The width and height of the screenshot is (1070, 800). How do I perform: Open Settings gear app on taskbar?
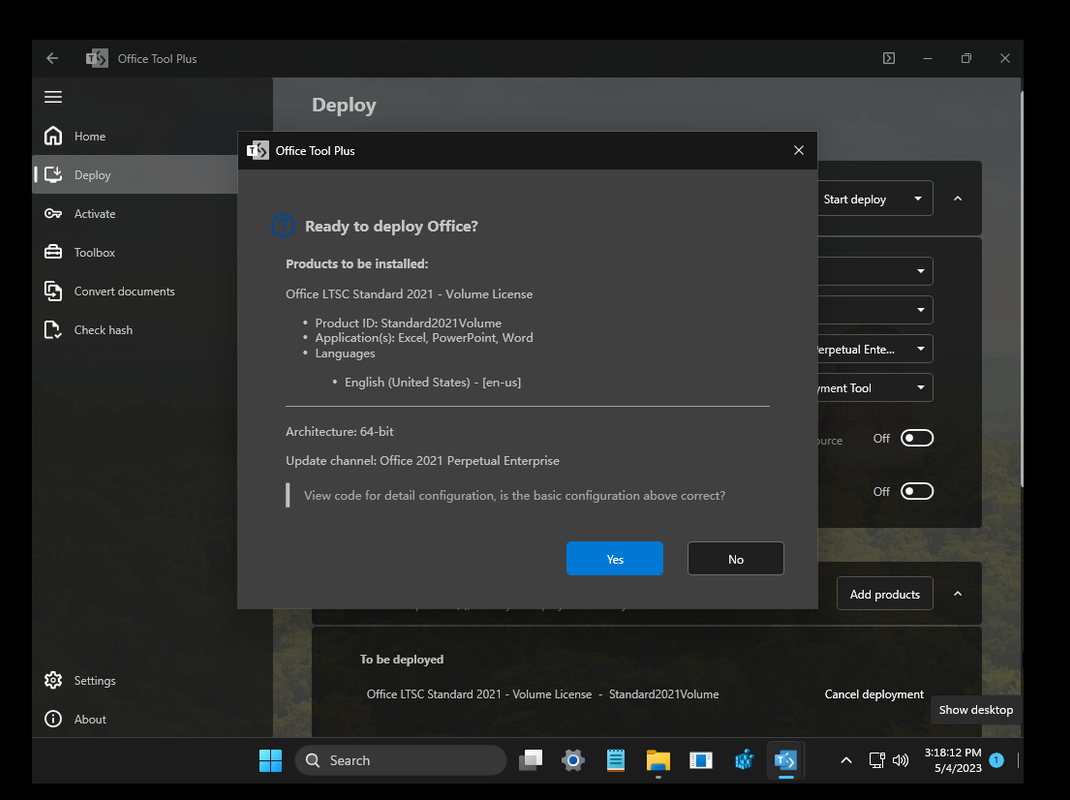[x=573, y=760]
